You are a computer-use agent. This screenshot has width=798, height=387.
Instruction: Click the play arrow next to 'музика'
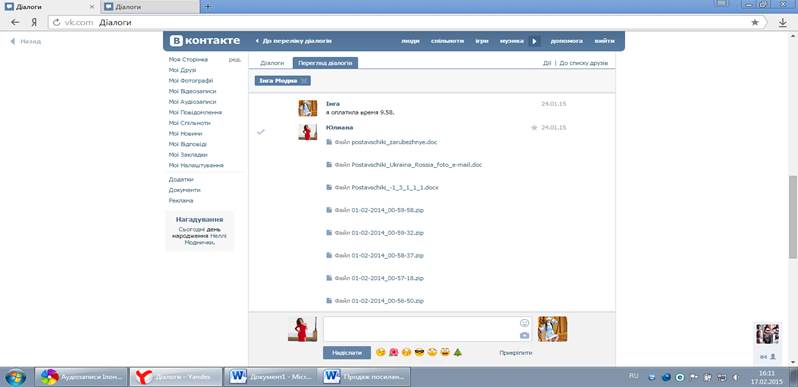534,41
